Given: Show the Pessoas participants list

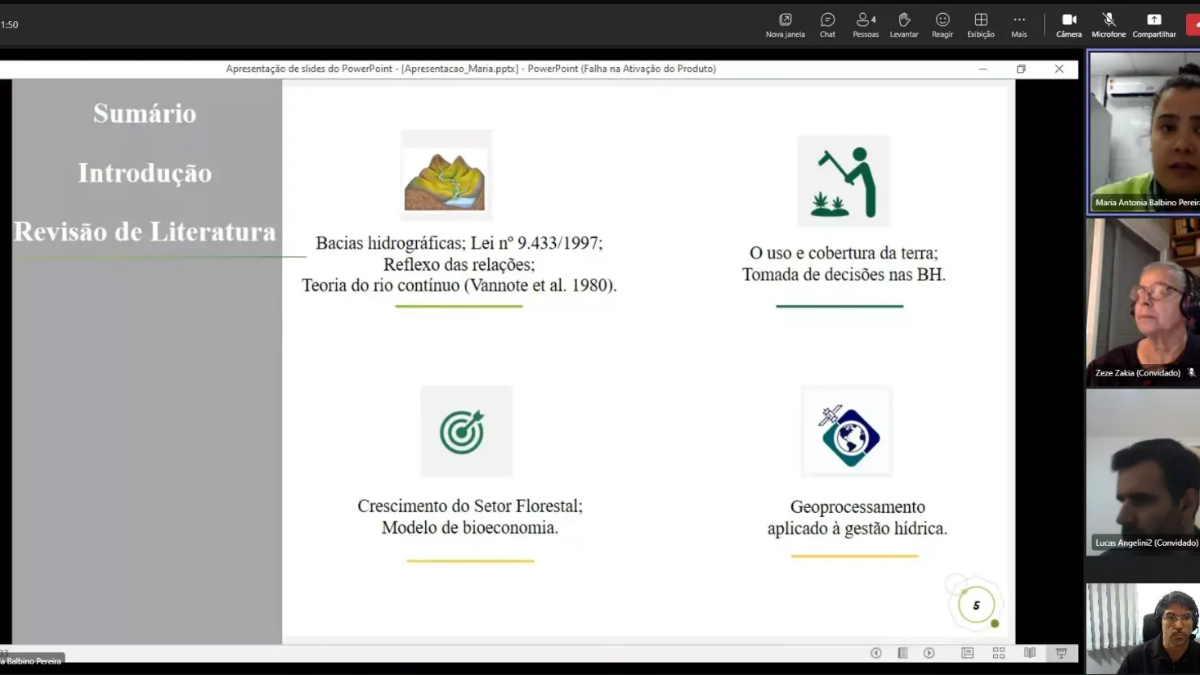Looking at the screenshot, I should 865,25.
